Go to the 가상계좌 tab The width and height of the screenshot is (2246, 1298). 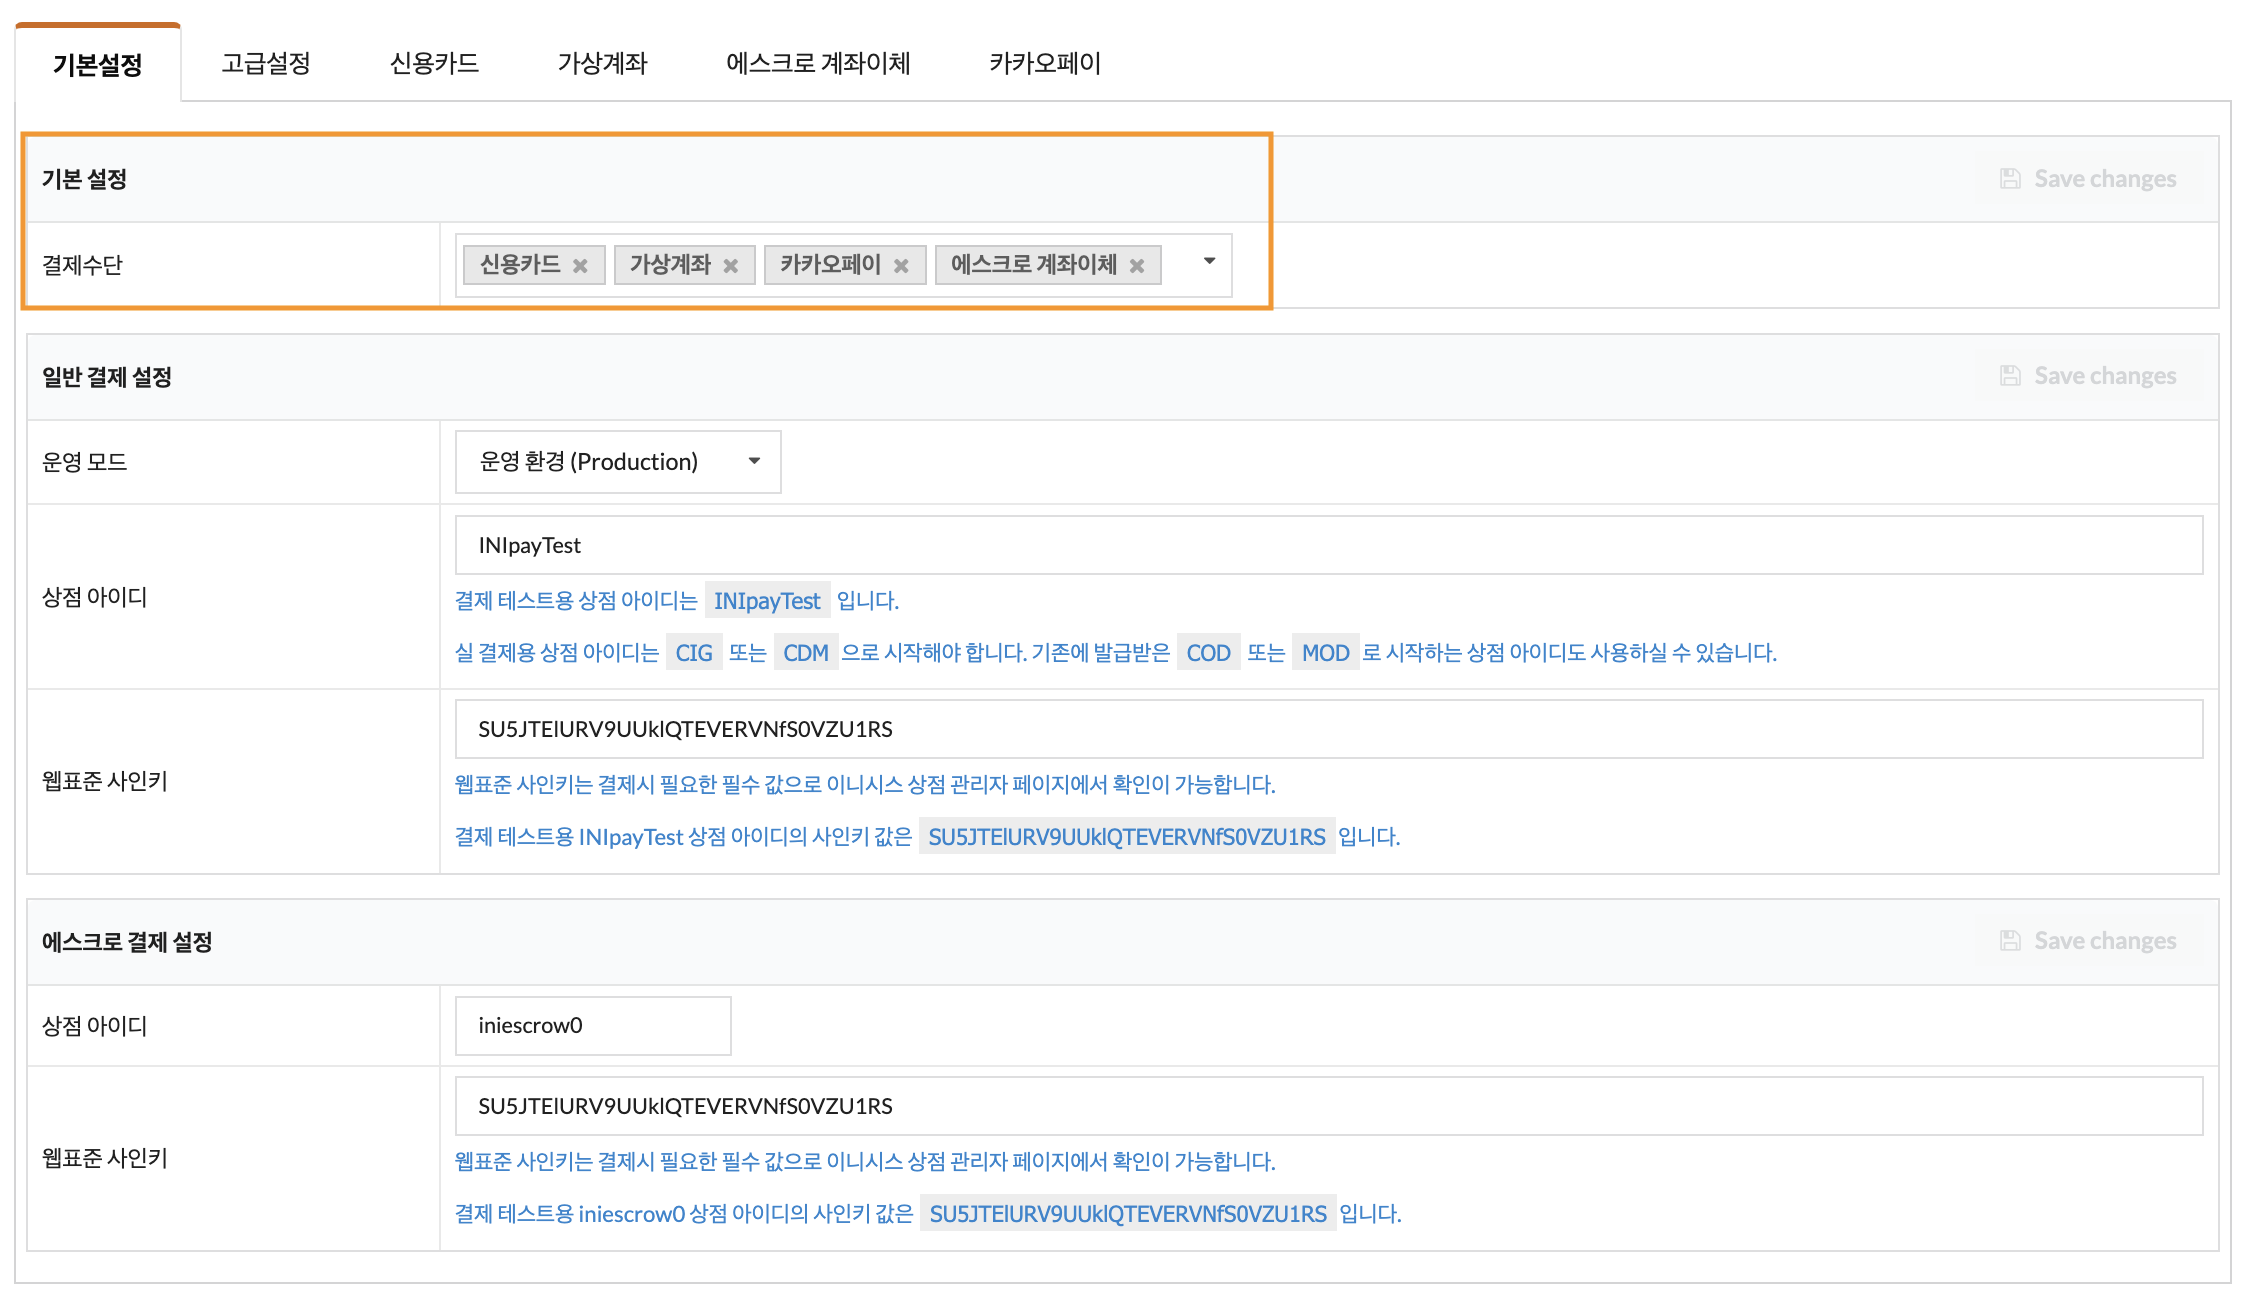602,63
